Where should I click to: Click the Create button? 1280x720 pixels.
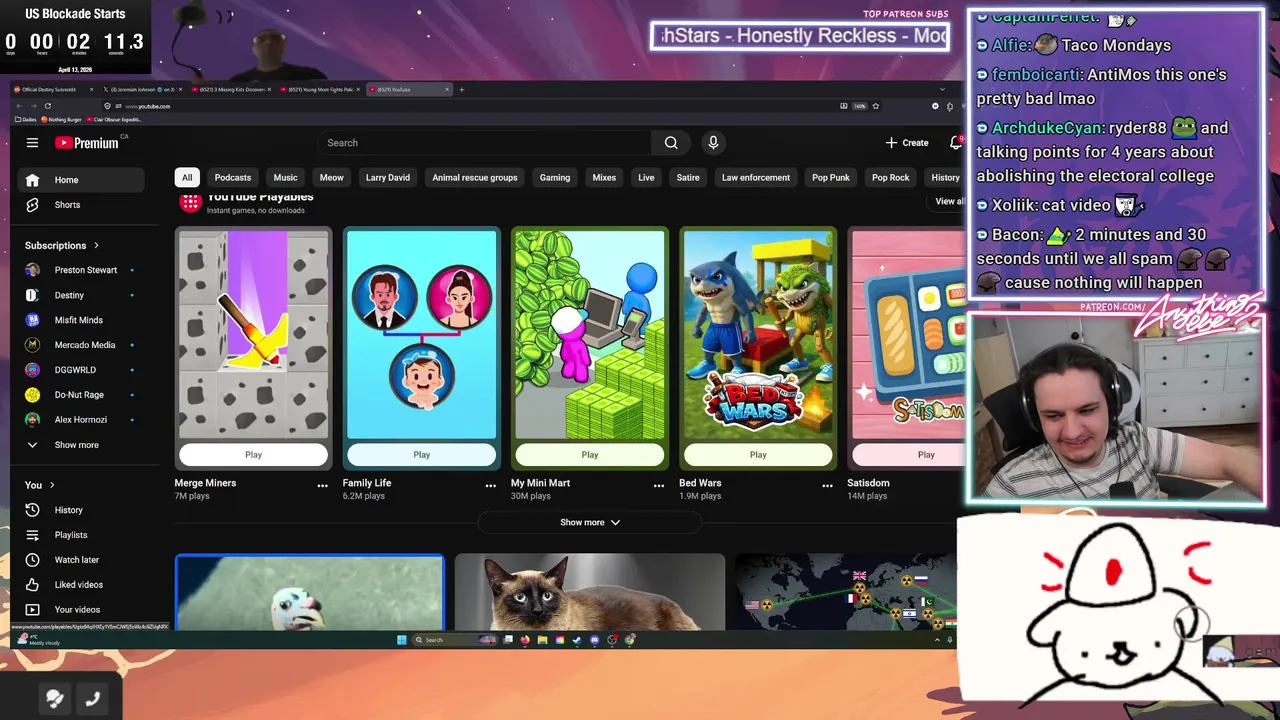point(907,143)
